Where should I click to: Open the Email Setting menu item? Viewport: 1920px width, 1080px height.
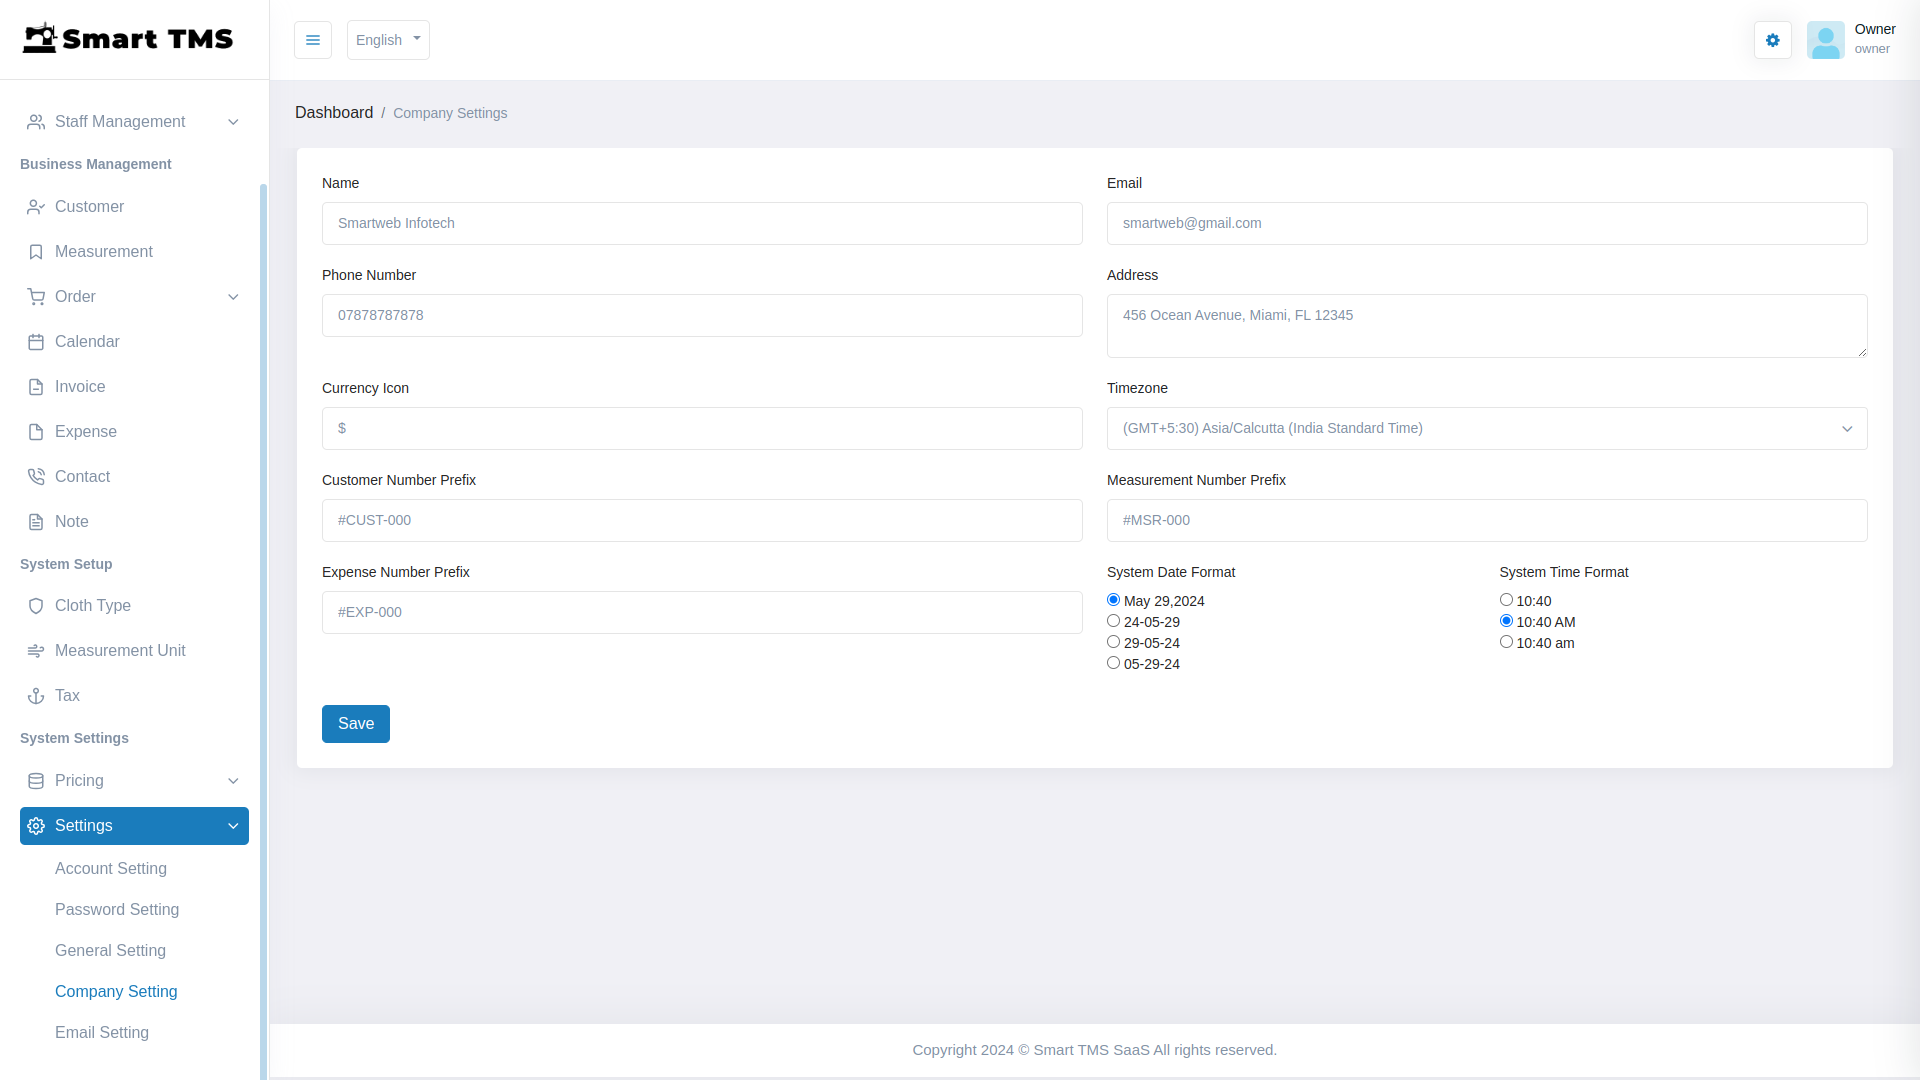(102, 1032)
